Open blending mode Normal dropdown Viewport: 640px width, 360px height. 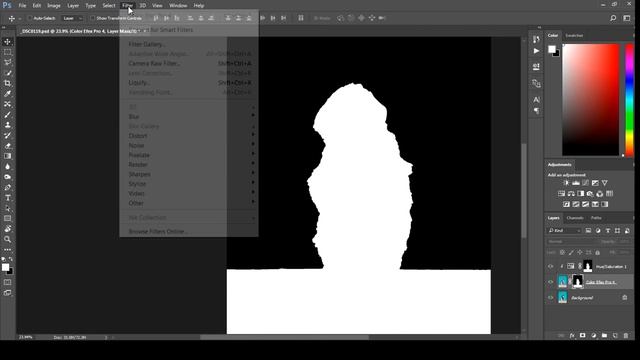coord(572,242)
